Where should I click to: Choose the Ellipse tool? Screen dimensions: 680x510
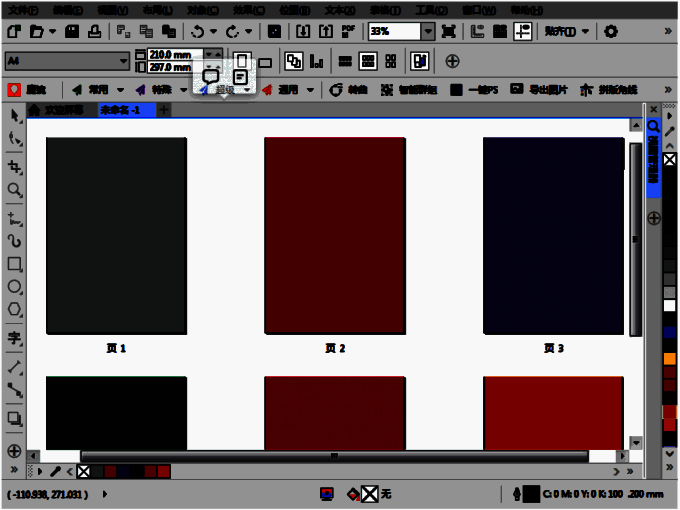(x=14, y=288)
